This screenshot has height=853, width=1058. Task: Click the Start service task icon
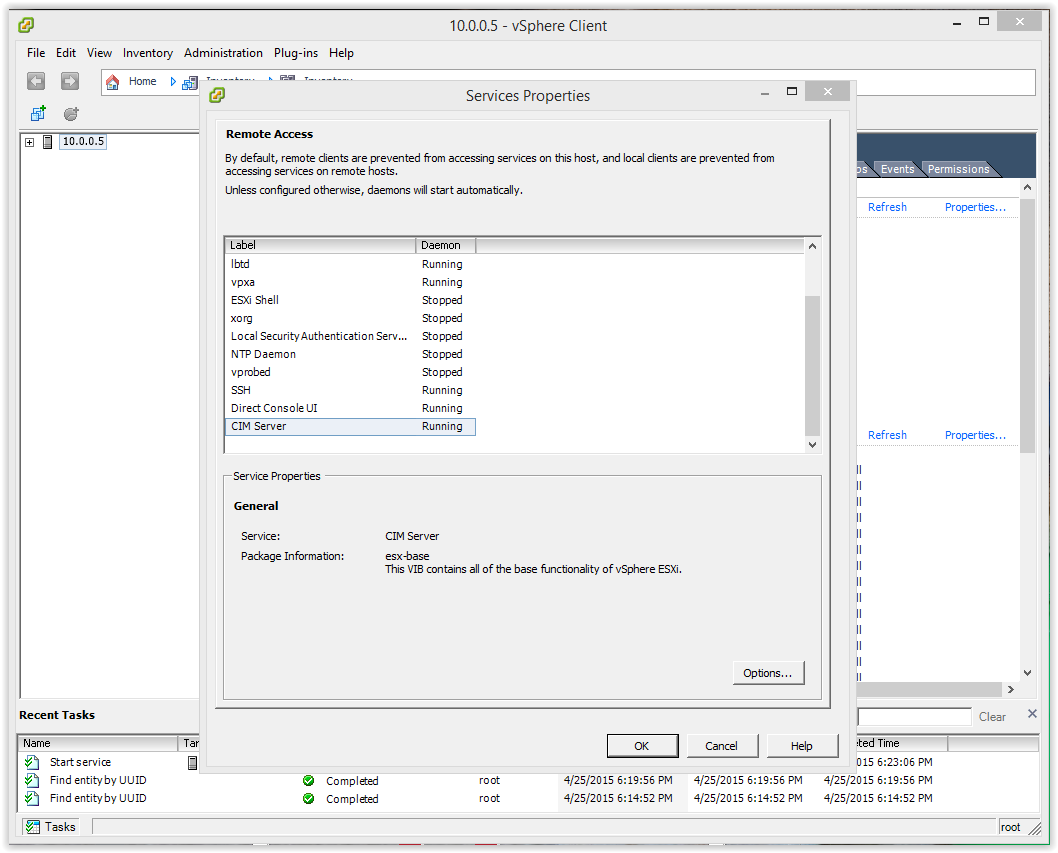[x=32, y=762]
